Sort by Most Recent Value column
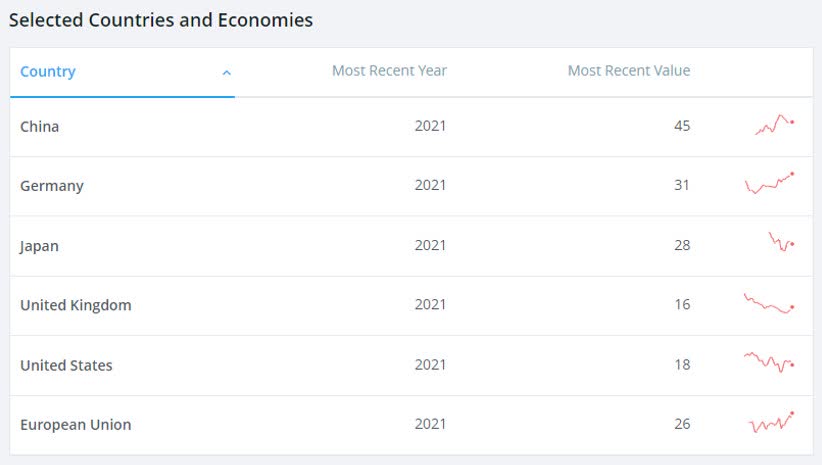This screenshot has width=822, height=465. [x=629, y=70]
